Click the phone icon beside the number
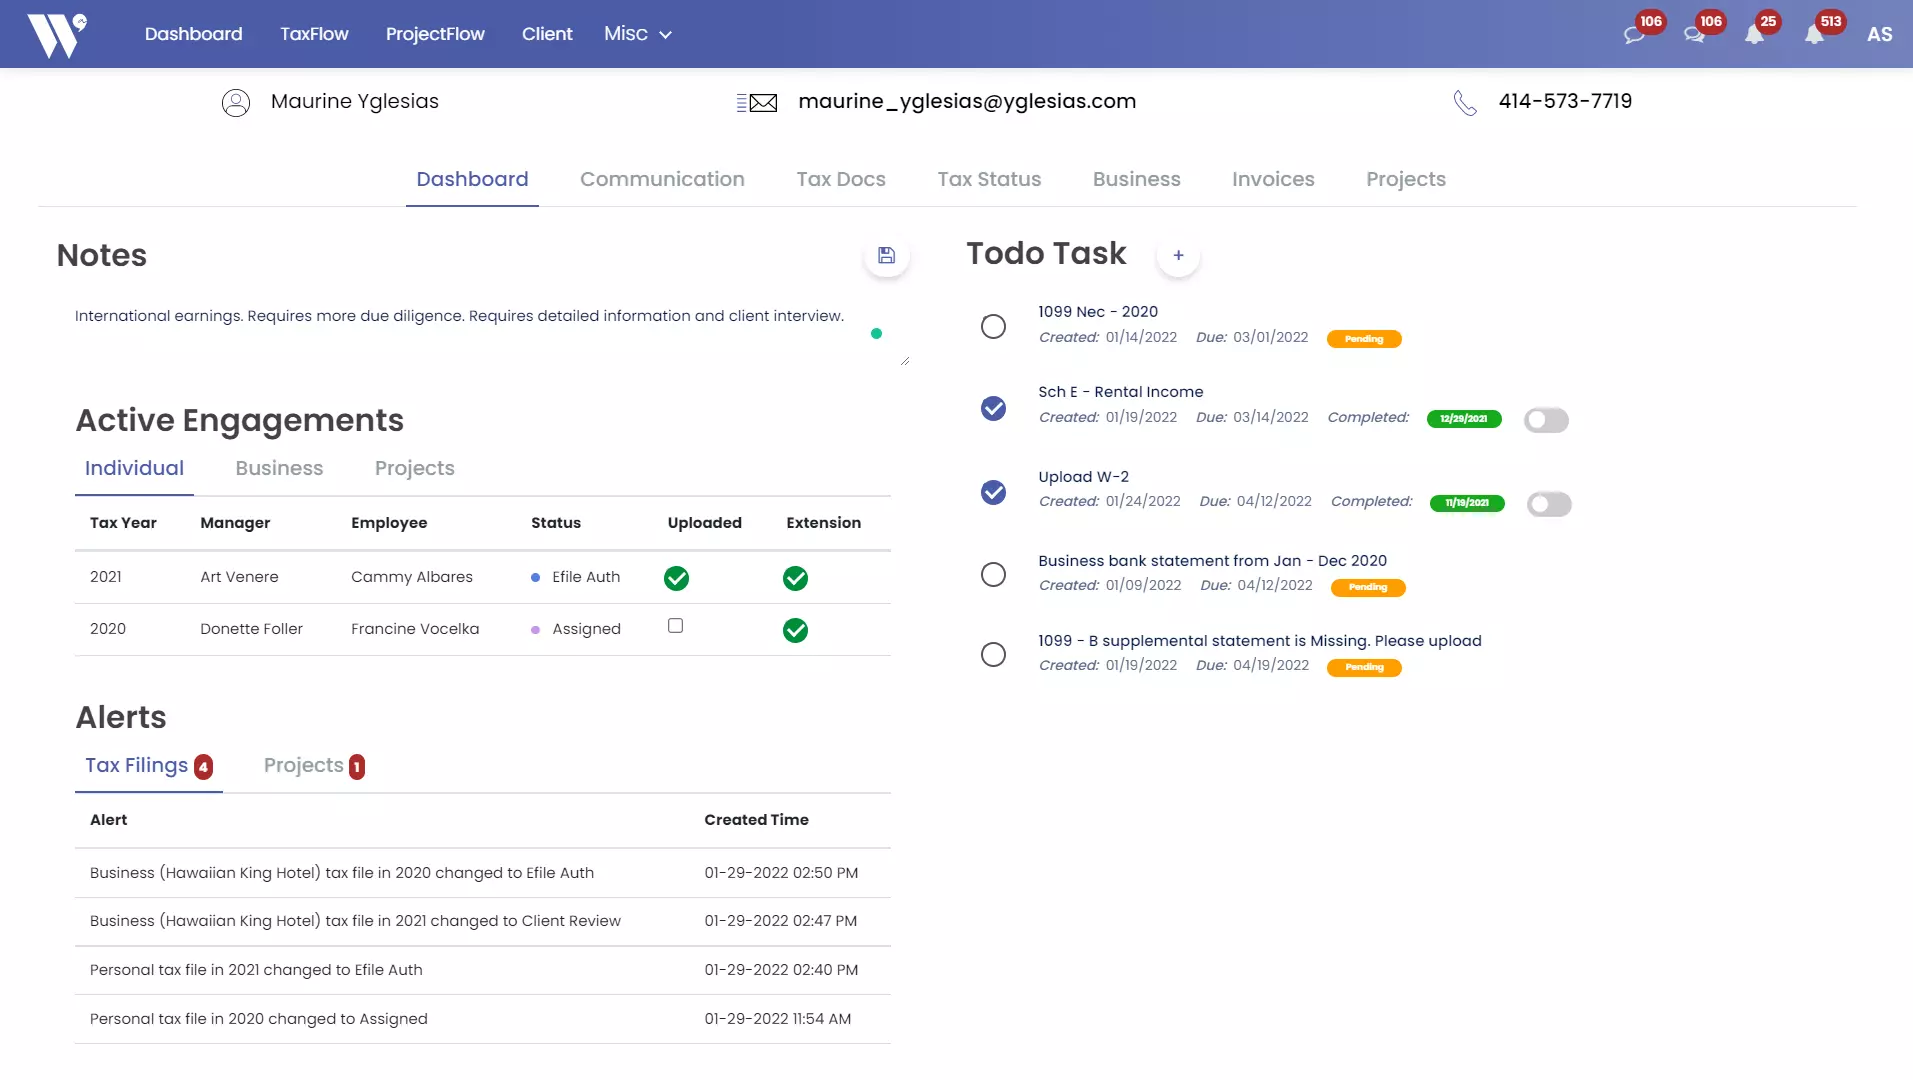The image size is (1913, 1080). (x=1465, y=103)
